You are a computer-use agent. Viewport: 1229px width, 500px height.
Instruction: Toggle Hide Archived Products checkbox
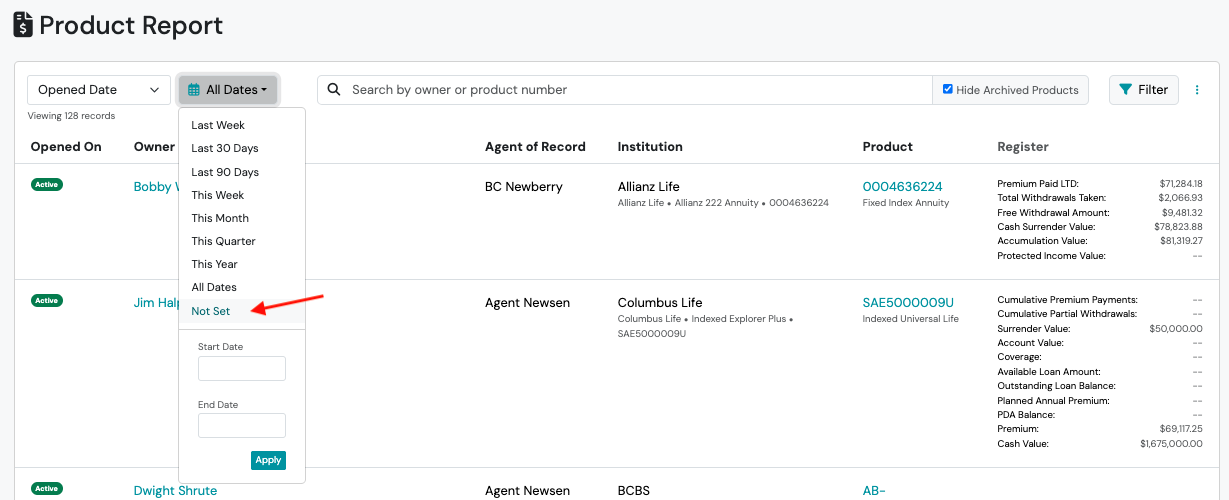(948, 89)
